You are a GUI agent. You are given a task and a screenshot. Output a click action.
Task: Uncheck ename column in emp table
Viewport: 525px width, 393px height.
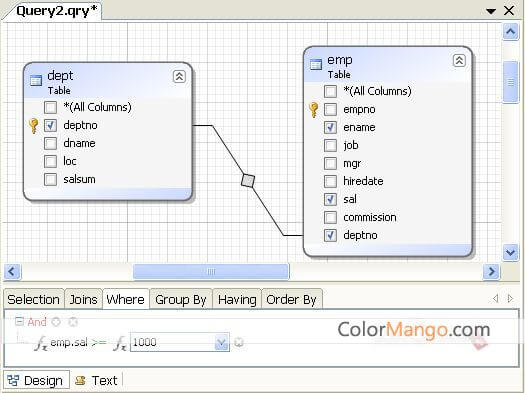point(330,127)
